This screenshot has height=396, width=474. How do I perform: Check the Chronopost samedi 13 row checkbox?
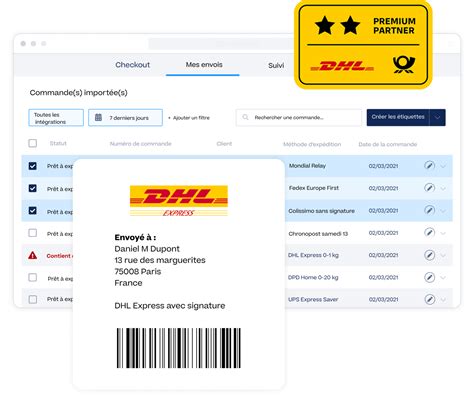(x=33, y=233)
